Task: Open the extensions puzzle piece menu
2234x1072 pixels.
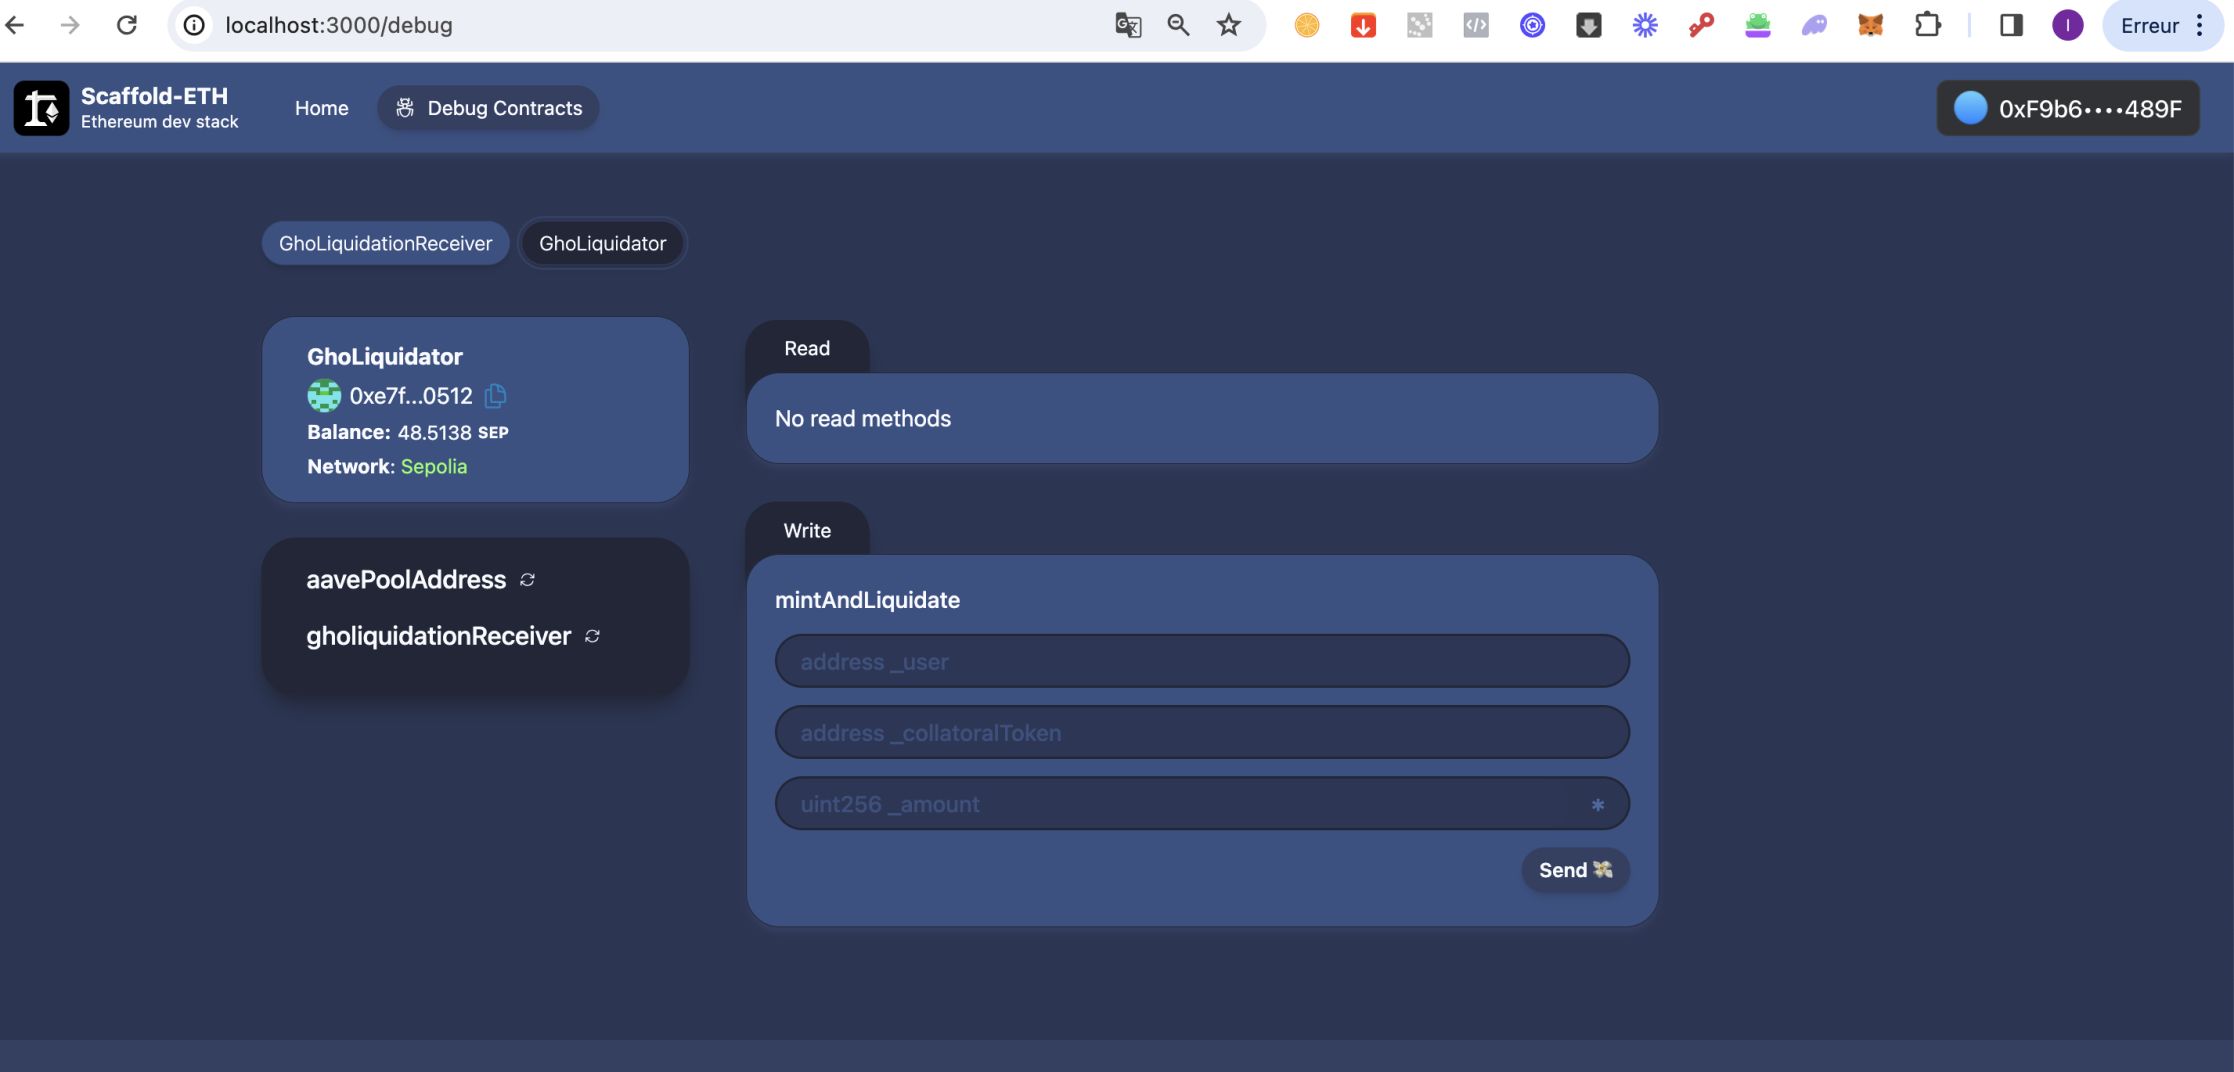Action: pyautogui.click(x=1927, y=25)
